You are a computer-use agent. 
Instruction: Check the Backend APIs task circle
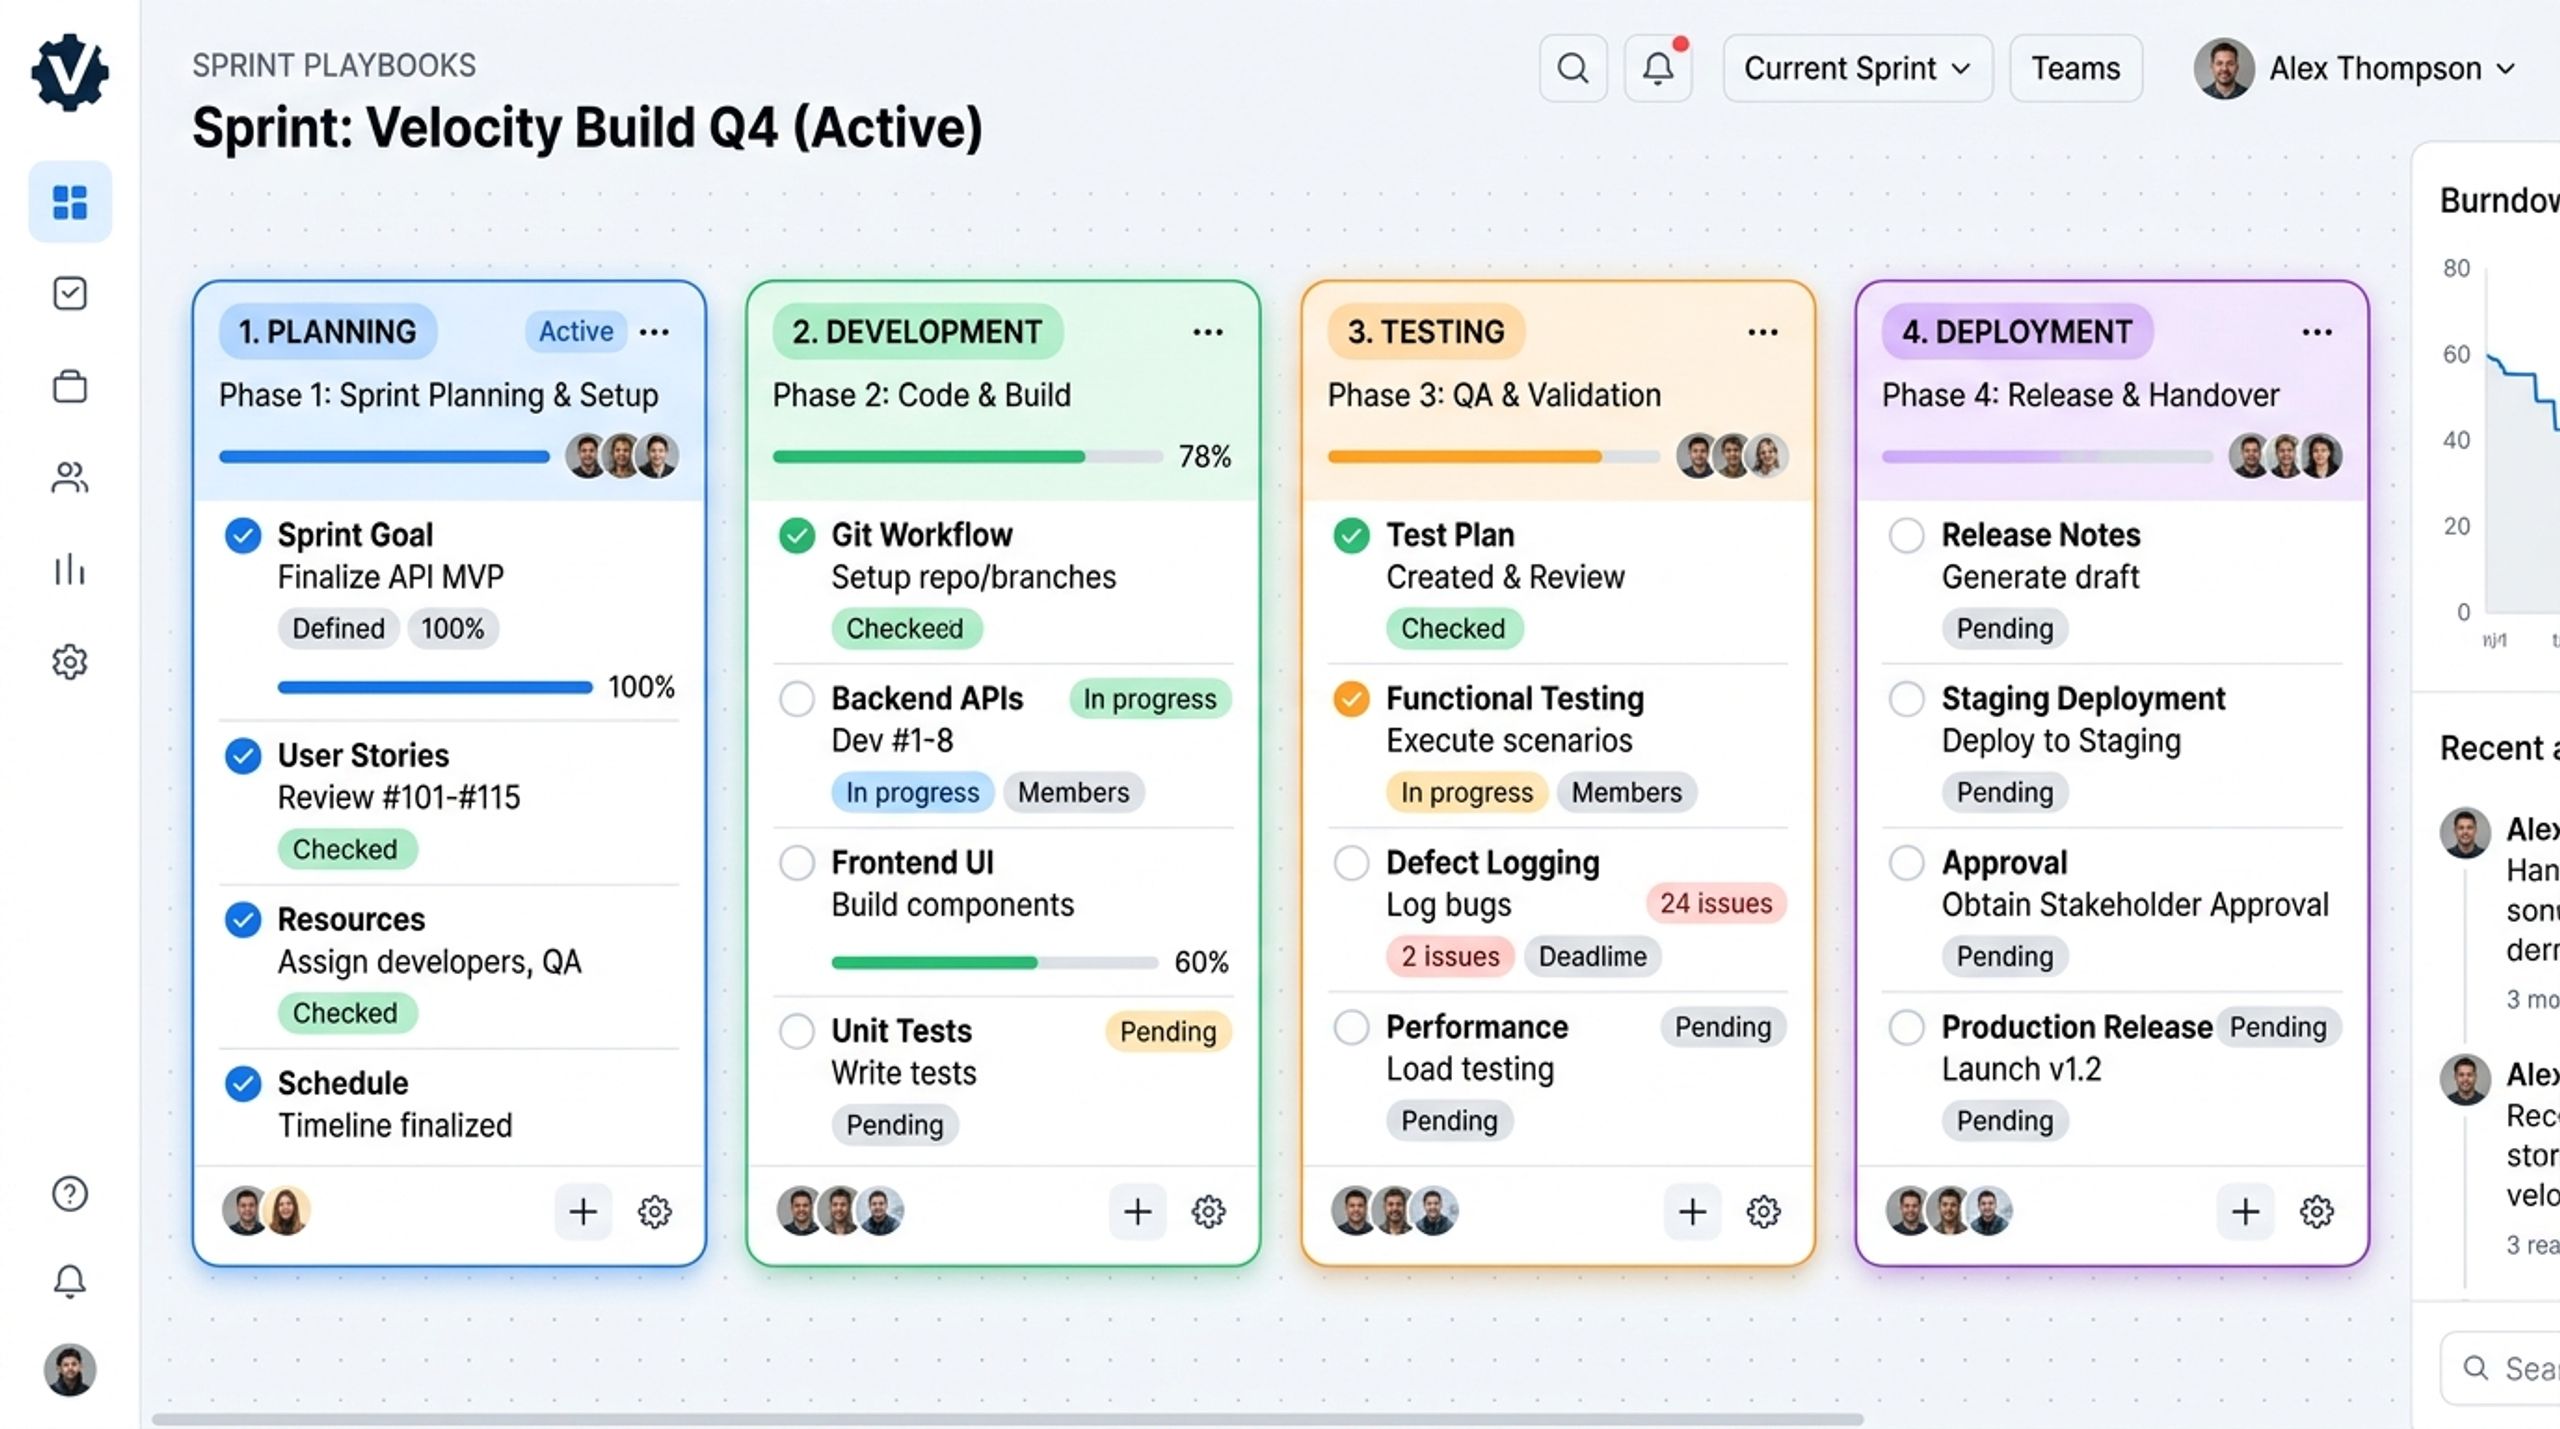pos(797,699)
